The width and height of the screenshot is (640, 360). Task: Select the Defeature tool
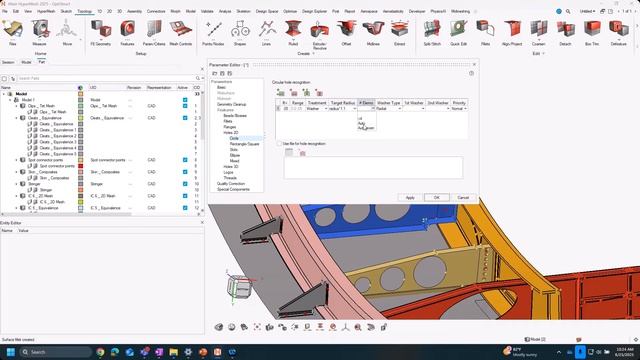point(619,33)
